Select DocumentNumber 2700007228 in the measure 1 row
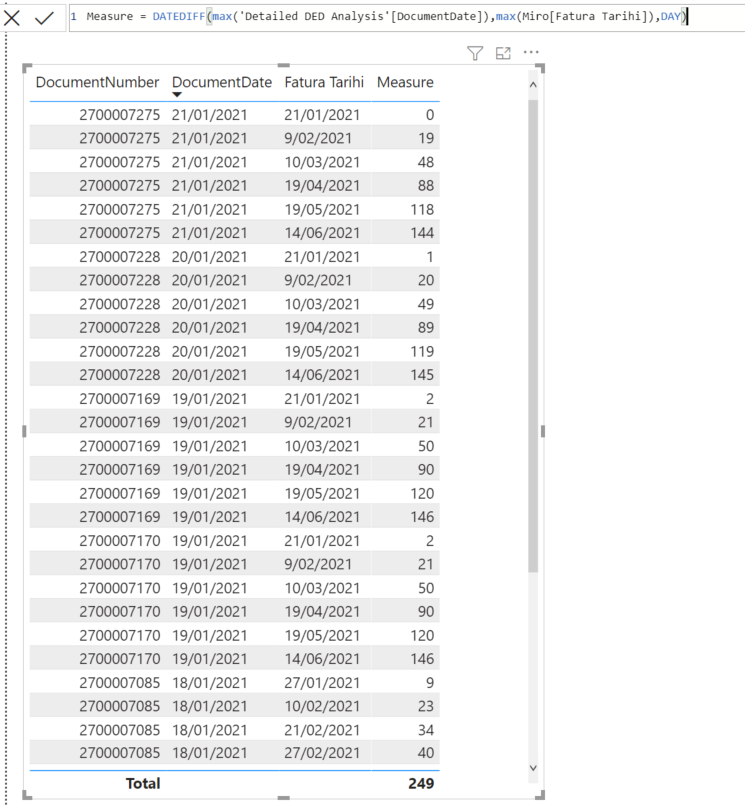Viewport: 745px width, 806px height. [119, 257]
